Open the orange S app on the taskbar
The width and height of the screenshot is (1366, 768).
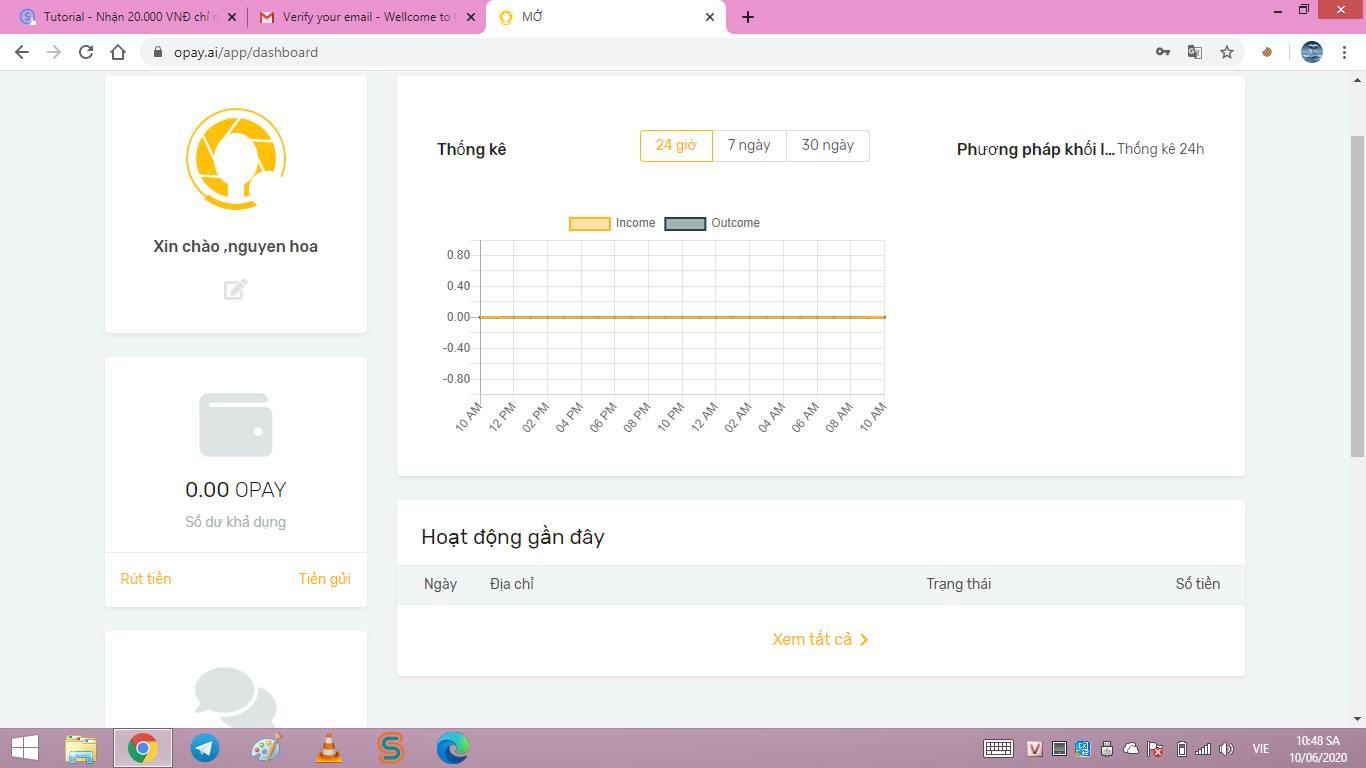click(391, 748)
